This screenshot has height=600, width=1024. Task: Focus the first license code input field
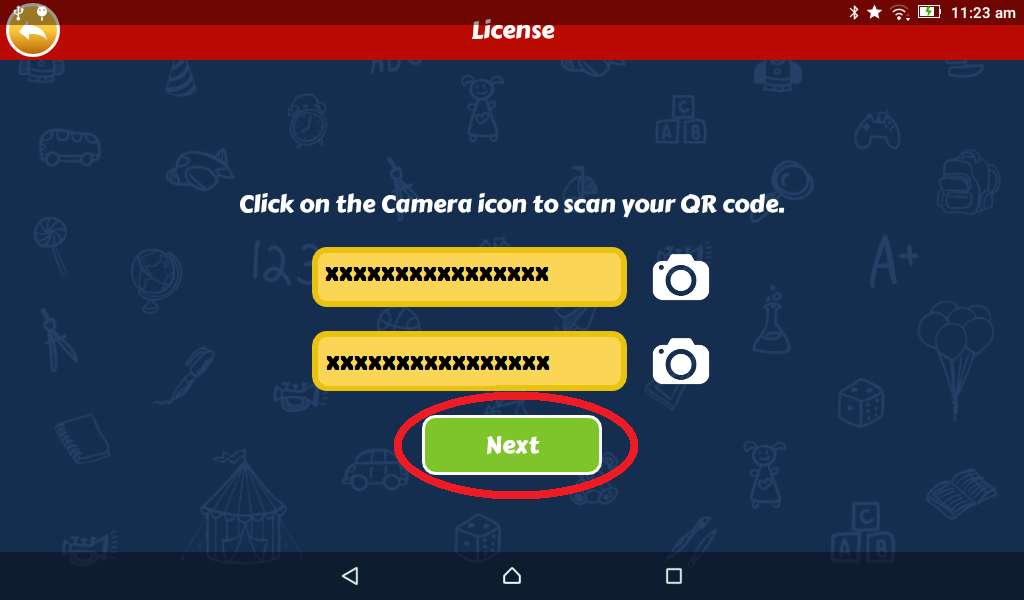(x=470, y=277)
